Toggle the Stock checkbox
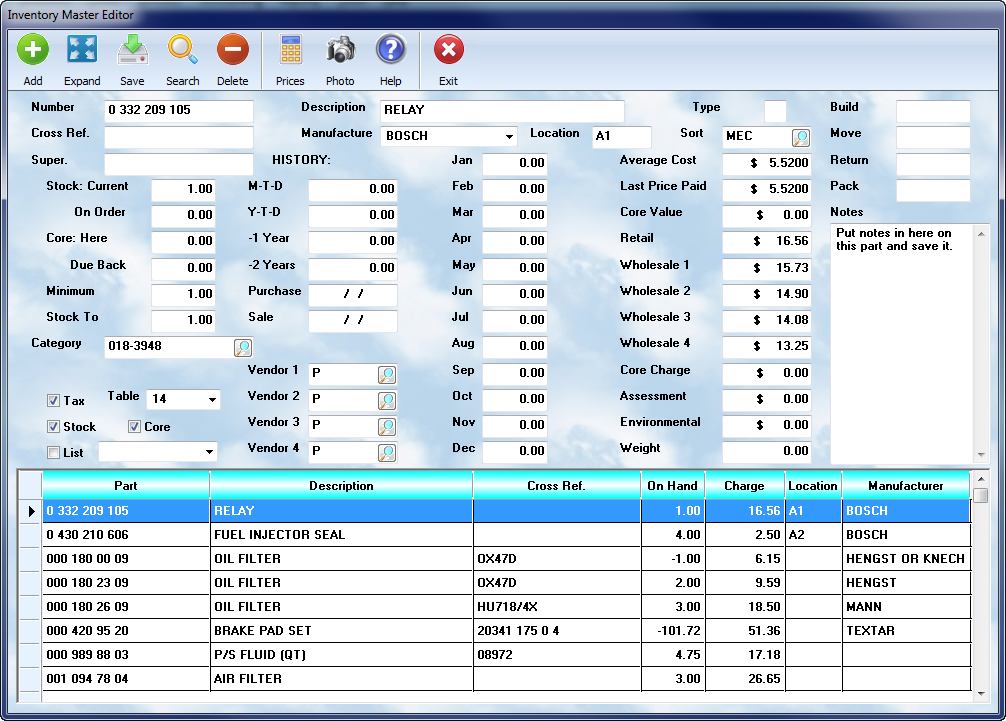This screenshot has width=1006, height=721. click(54, 427)
